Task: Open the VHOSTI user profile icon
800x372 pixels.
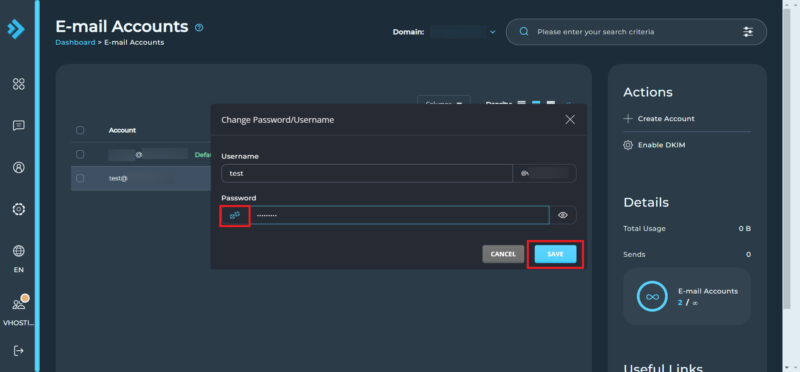Action: pyautogui.click(x=19, y=304)
